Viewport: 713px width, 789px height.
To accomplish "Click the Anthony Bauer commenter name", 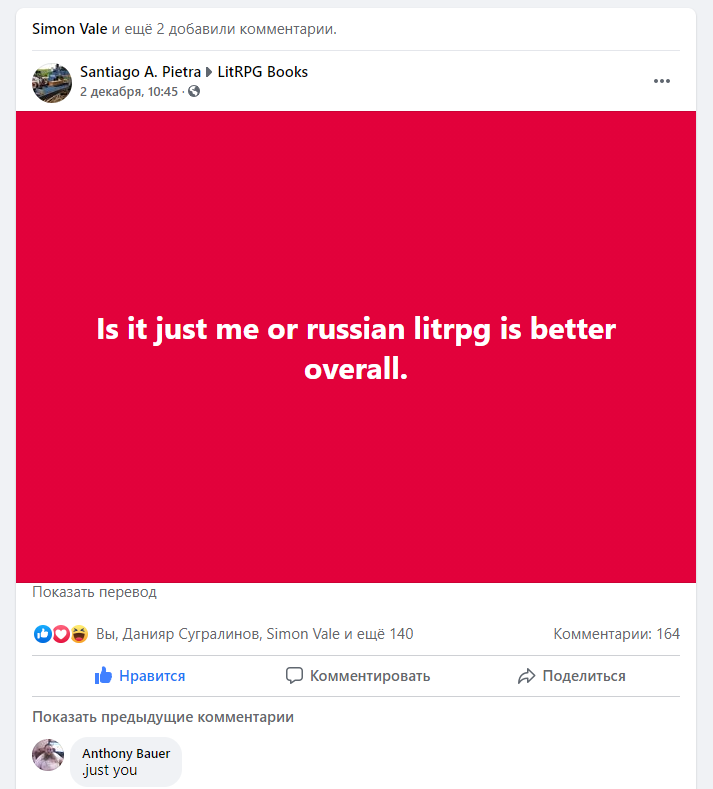I will tap(126, 753).
